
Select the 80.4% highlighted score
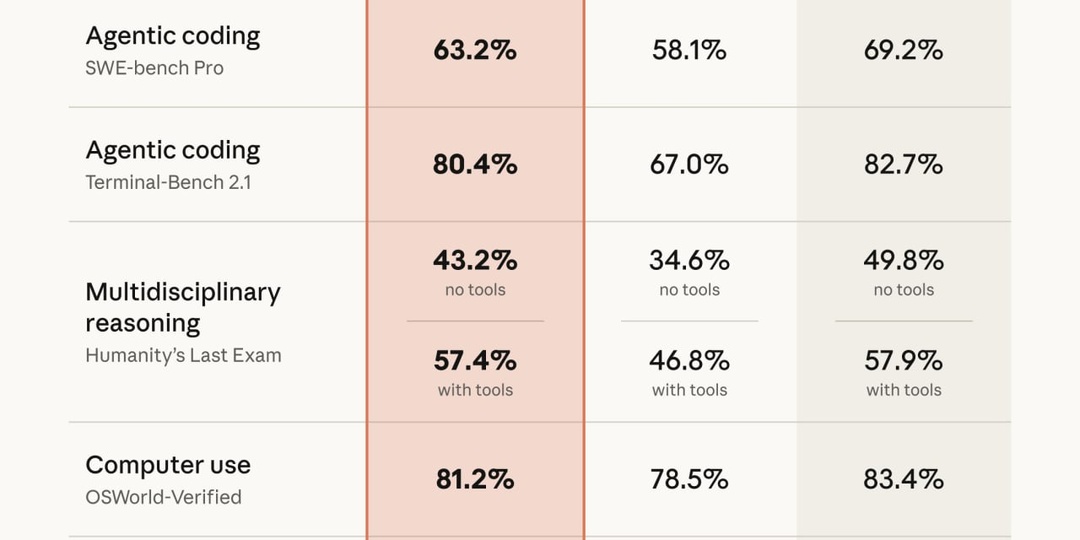pos(475,165)
